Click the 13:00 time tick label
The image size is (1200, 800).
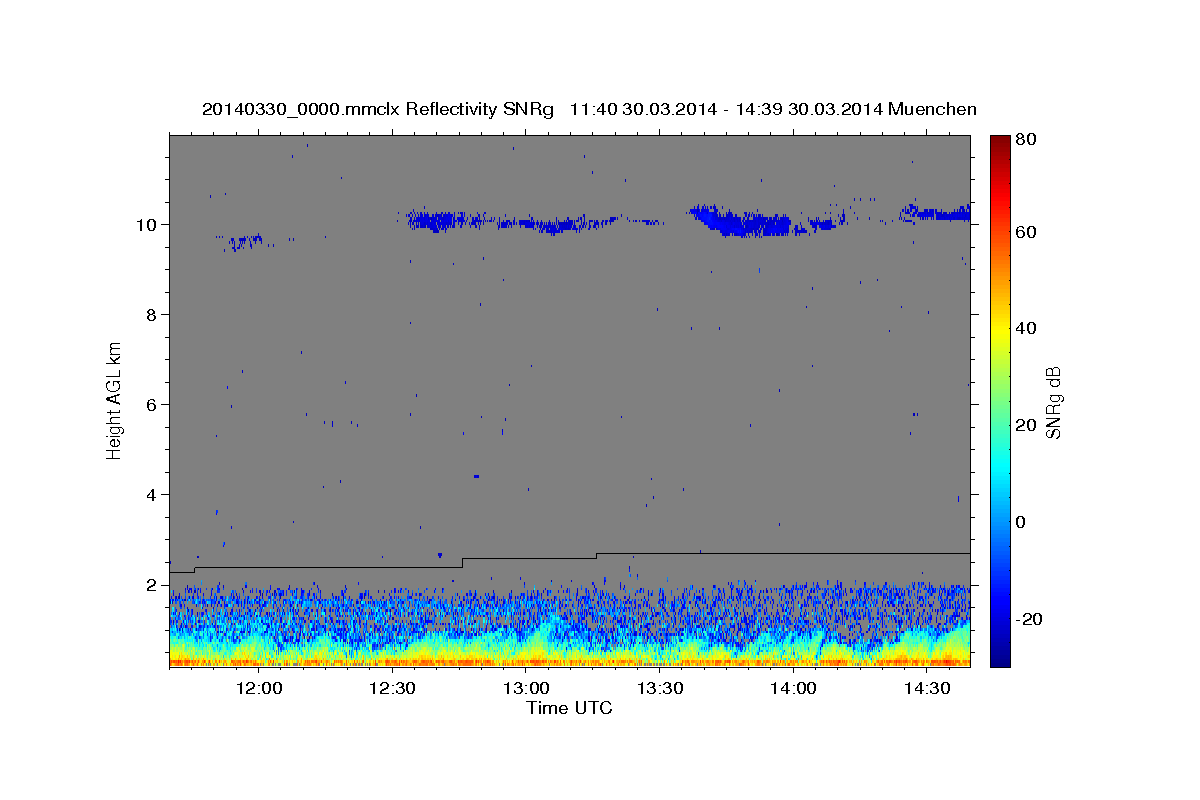(x=527, y=688)
